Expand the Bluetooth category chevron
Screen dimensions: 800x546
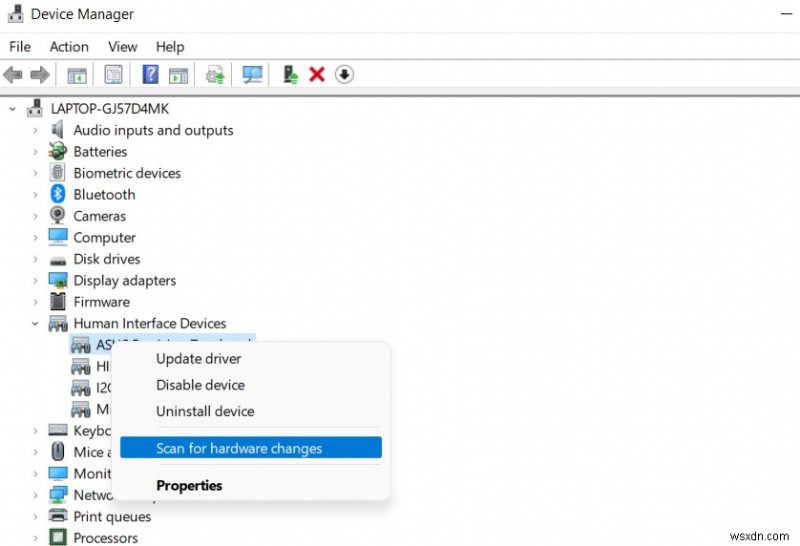35,194
